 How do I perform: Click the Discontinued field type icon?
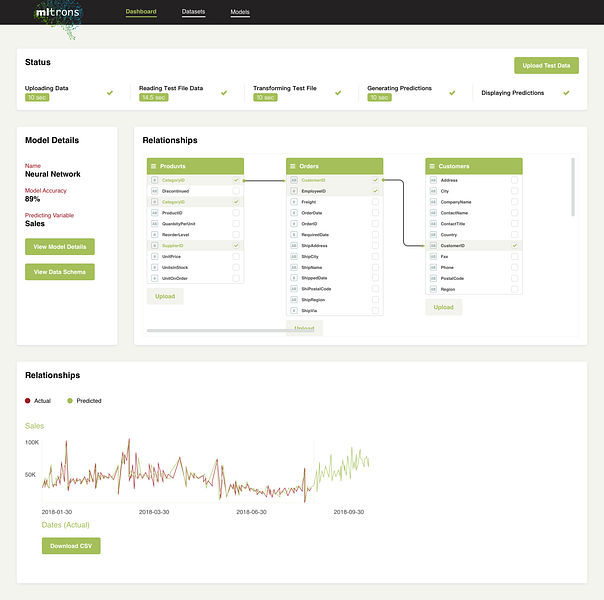(154, 191)
